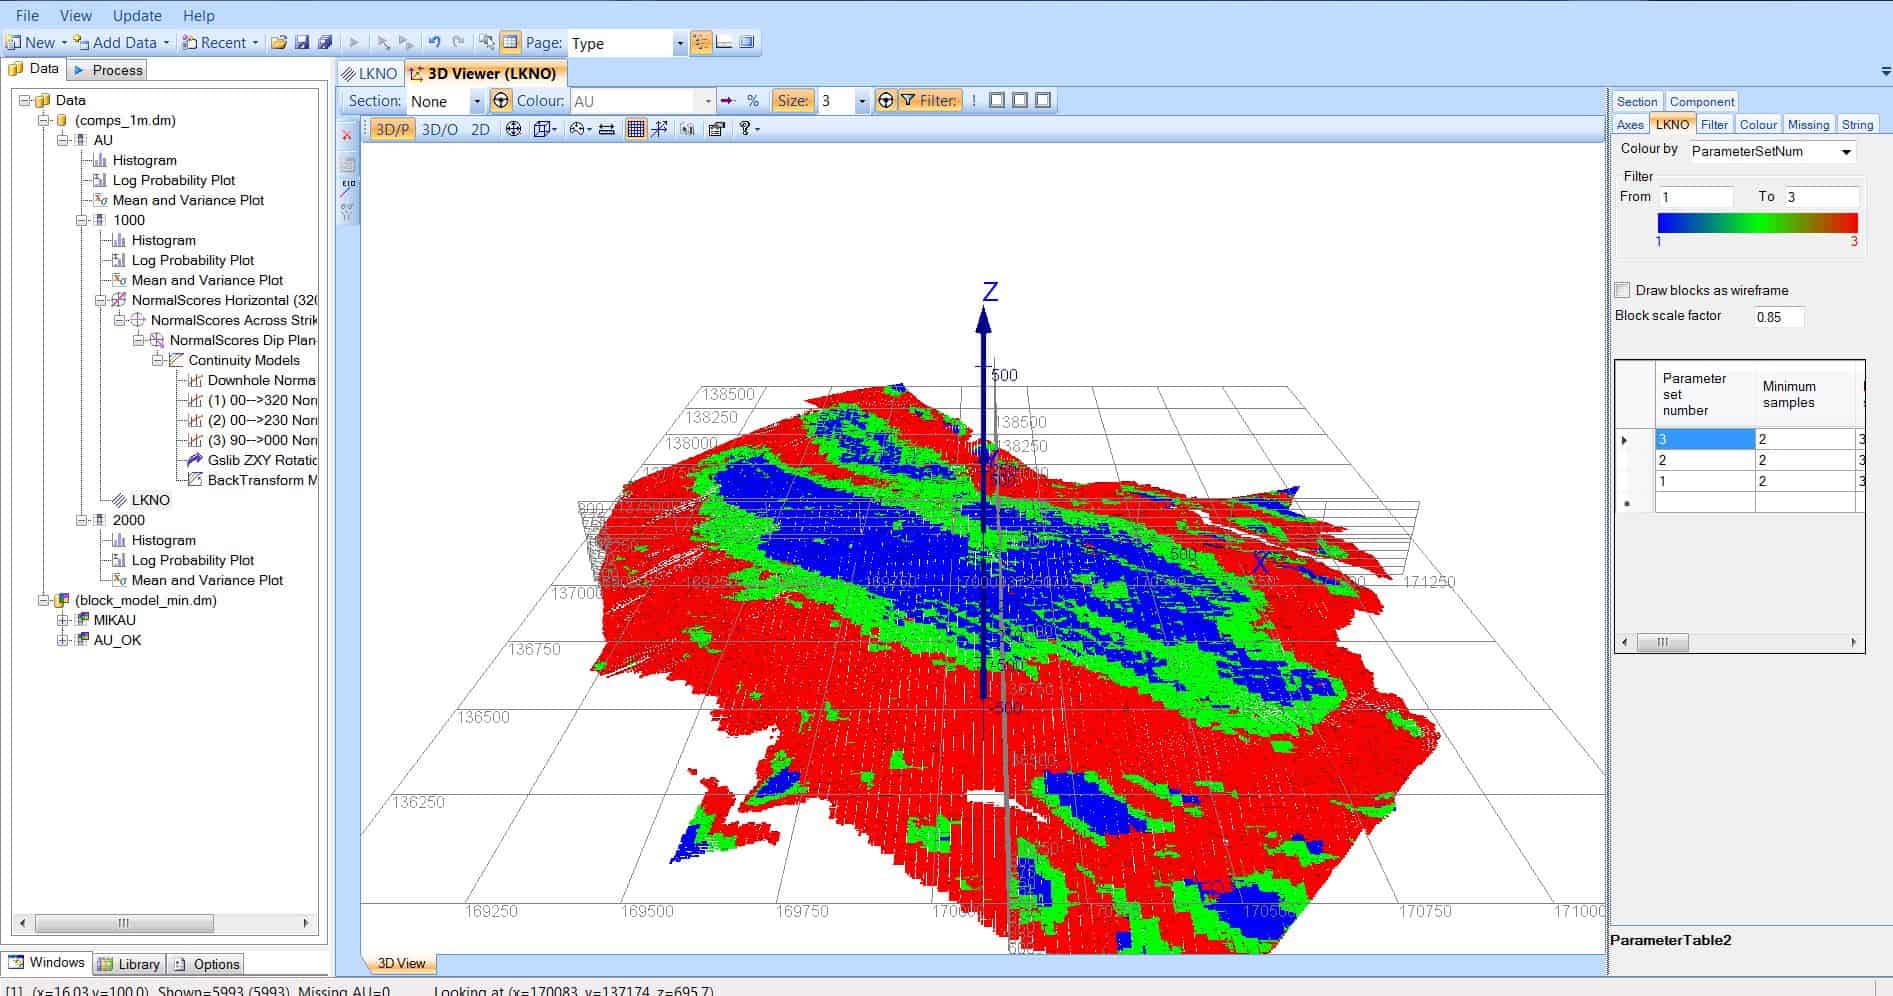
Task: Click the blue-to-red colour gradient bar
Action: pyautogui.click(x=1757, y=222)
